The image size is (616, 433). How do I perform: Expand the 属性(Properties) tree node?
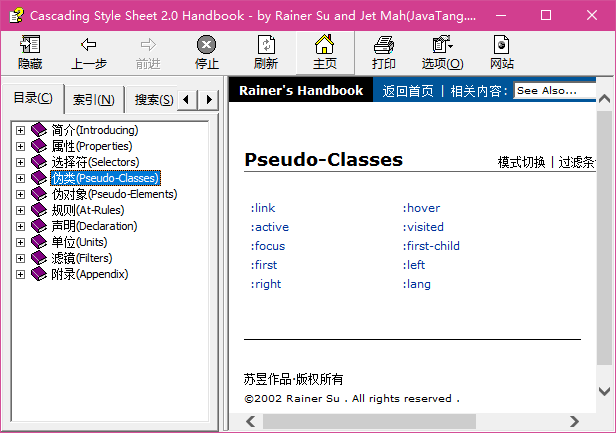(20, 146)
